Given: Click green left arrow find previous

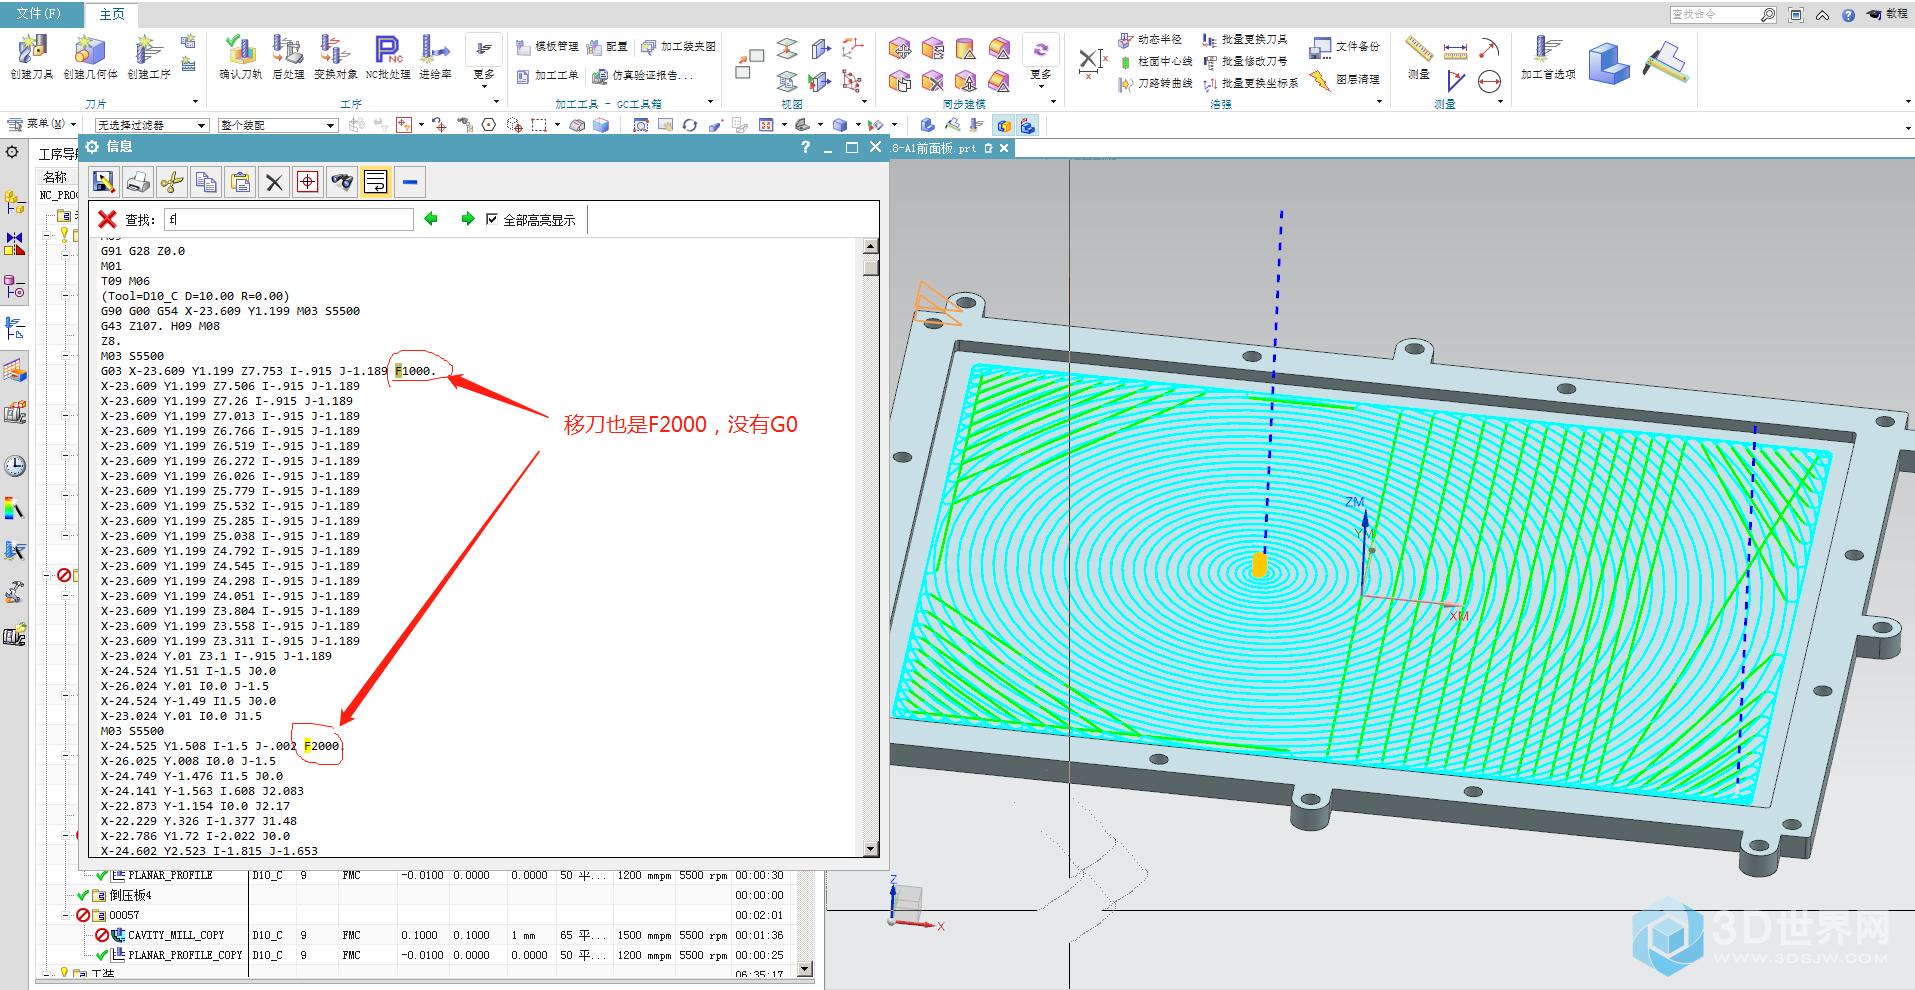Looking at the screenshot, I should (431, 219).
